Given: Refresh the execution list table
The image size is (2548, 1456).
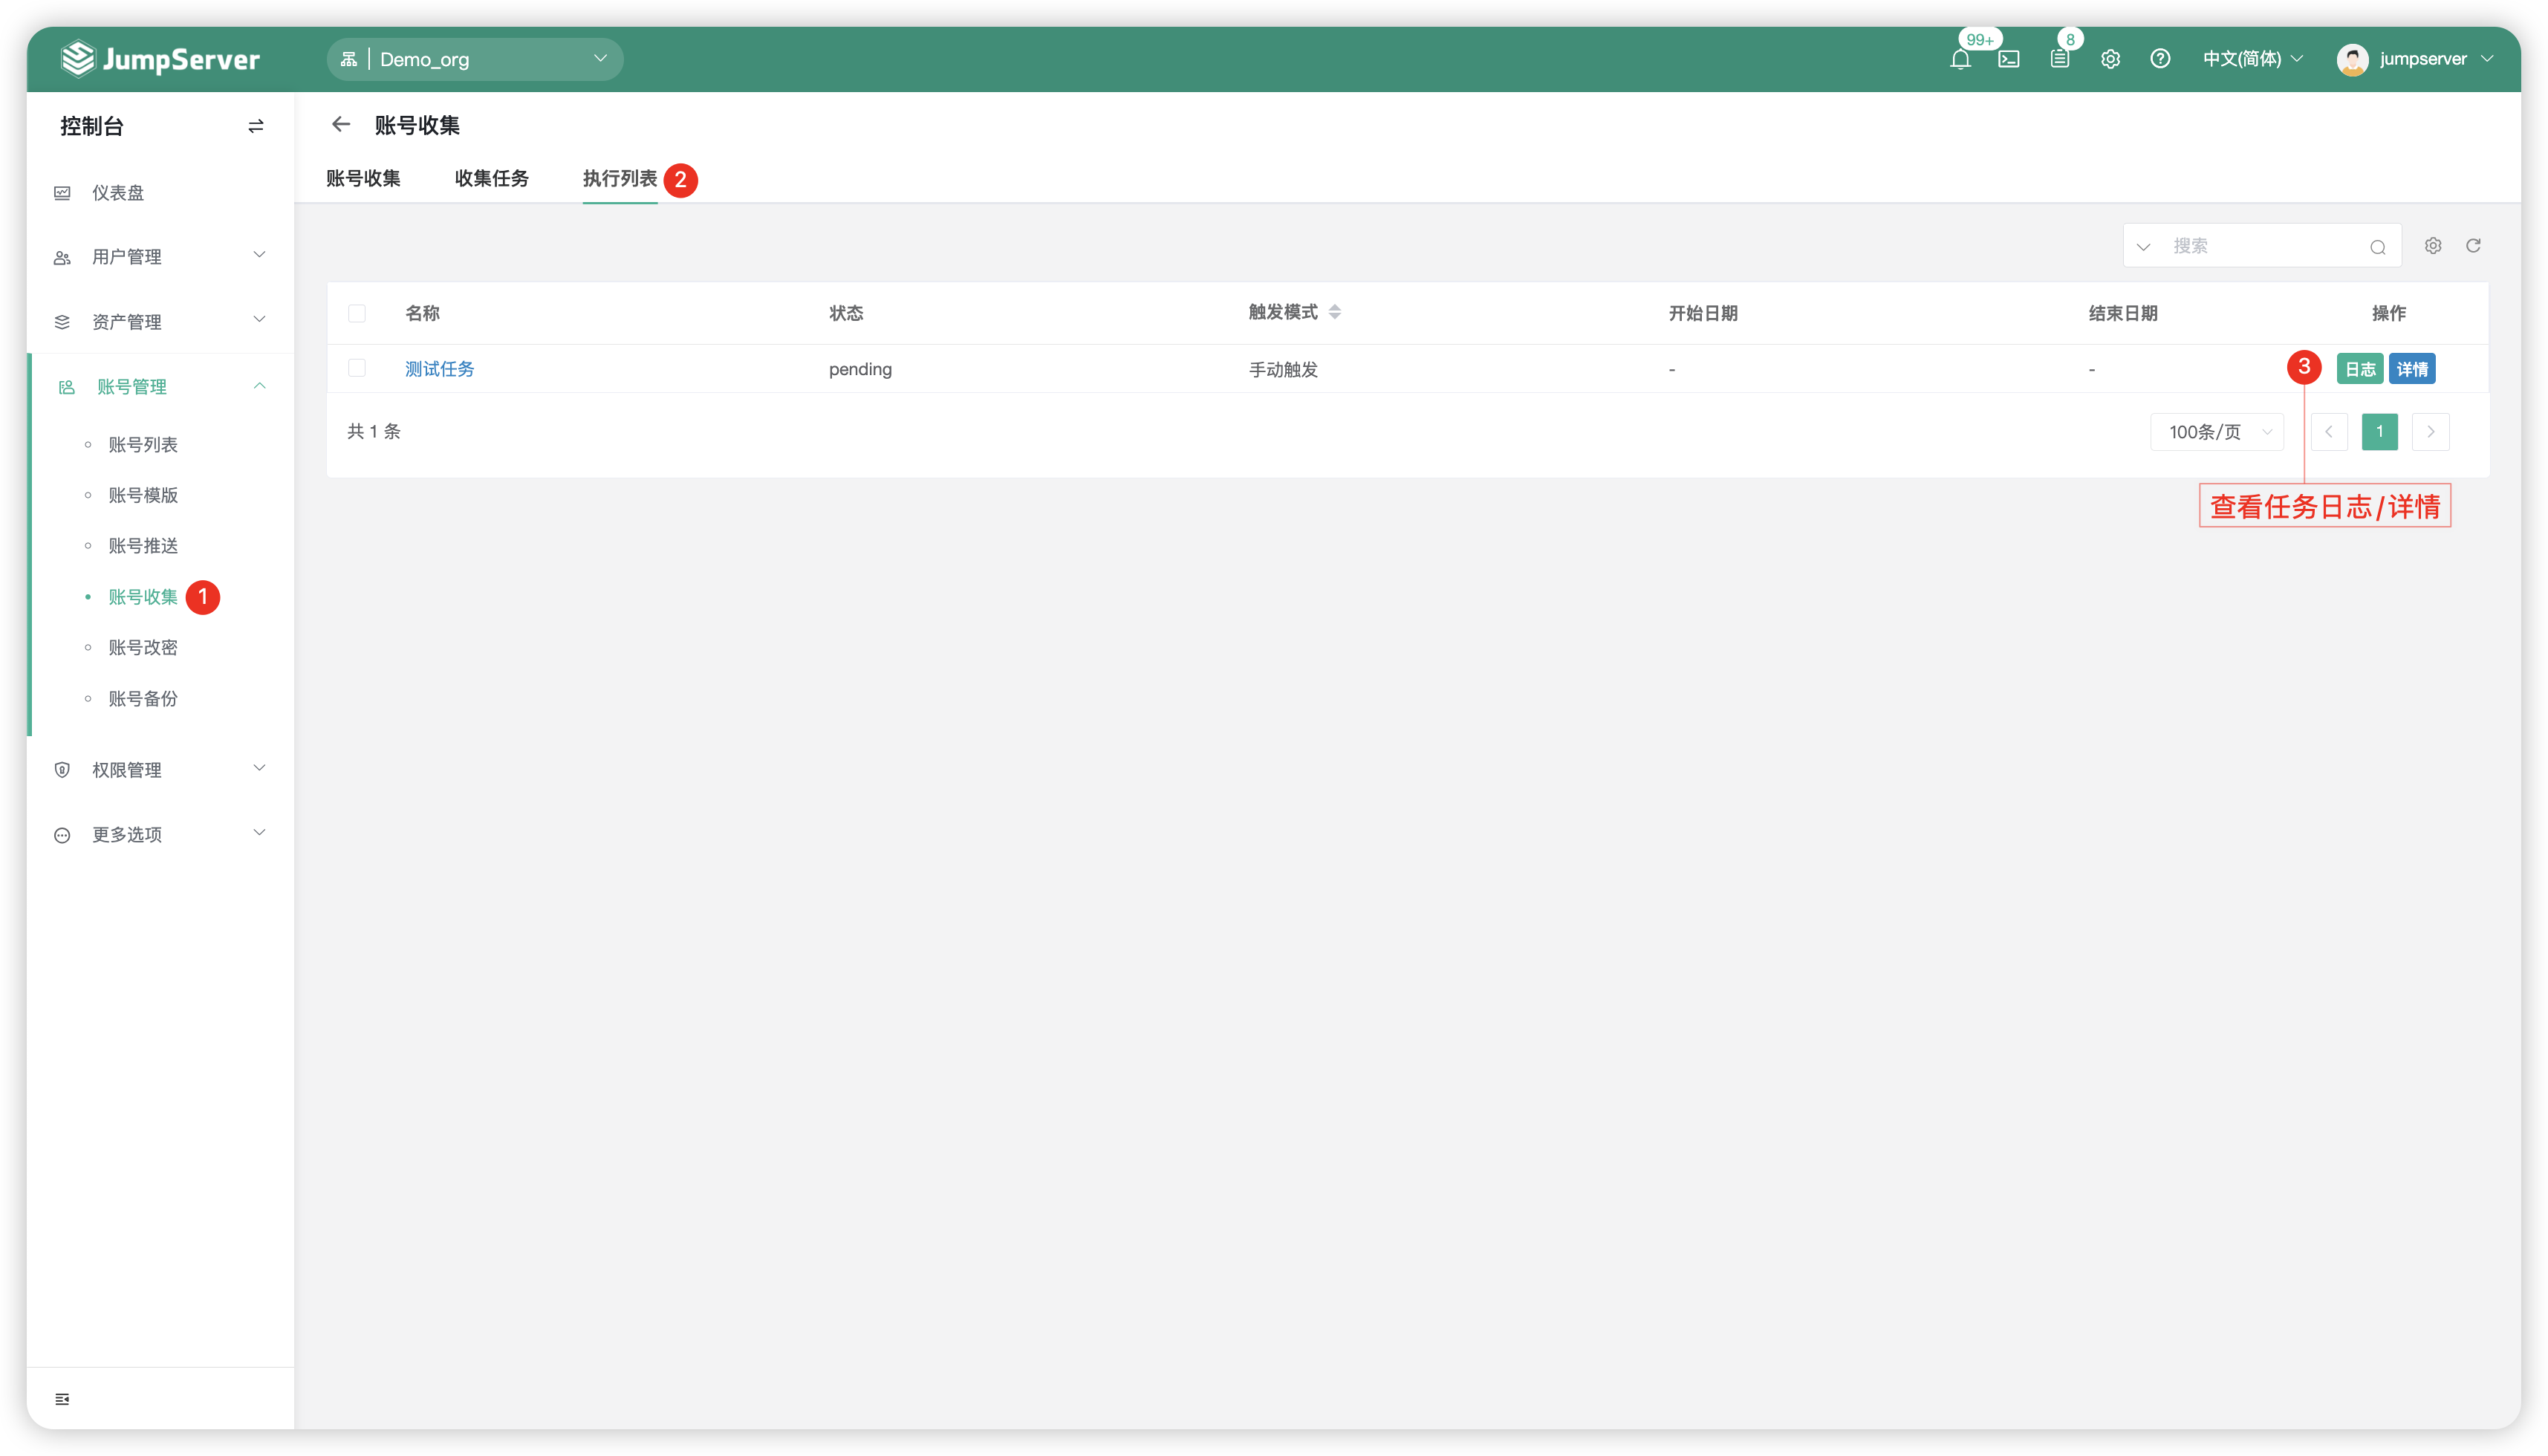Looking at the screenshot, I should pyautogui.click(x=2473, y=246).
